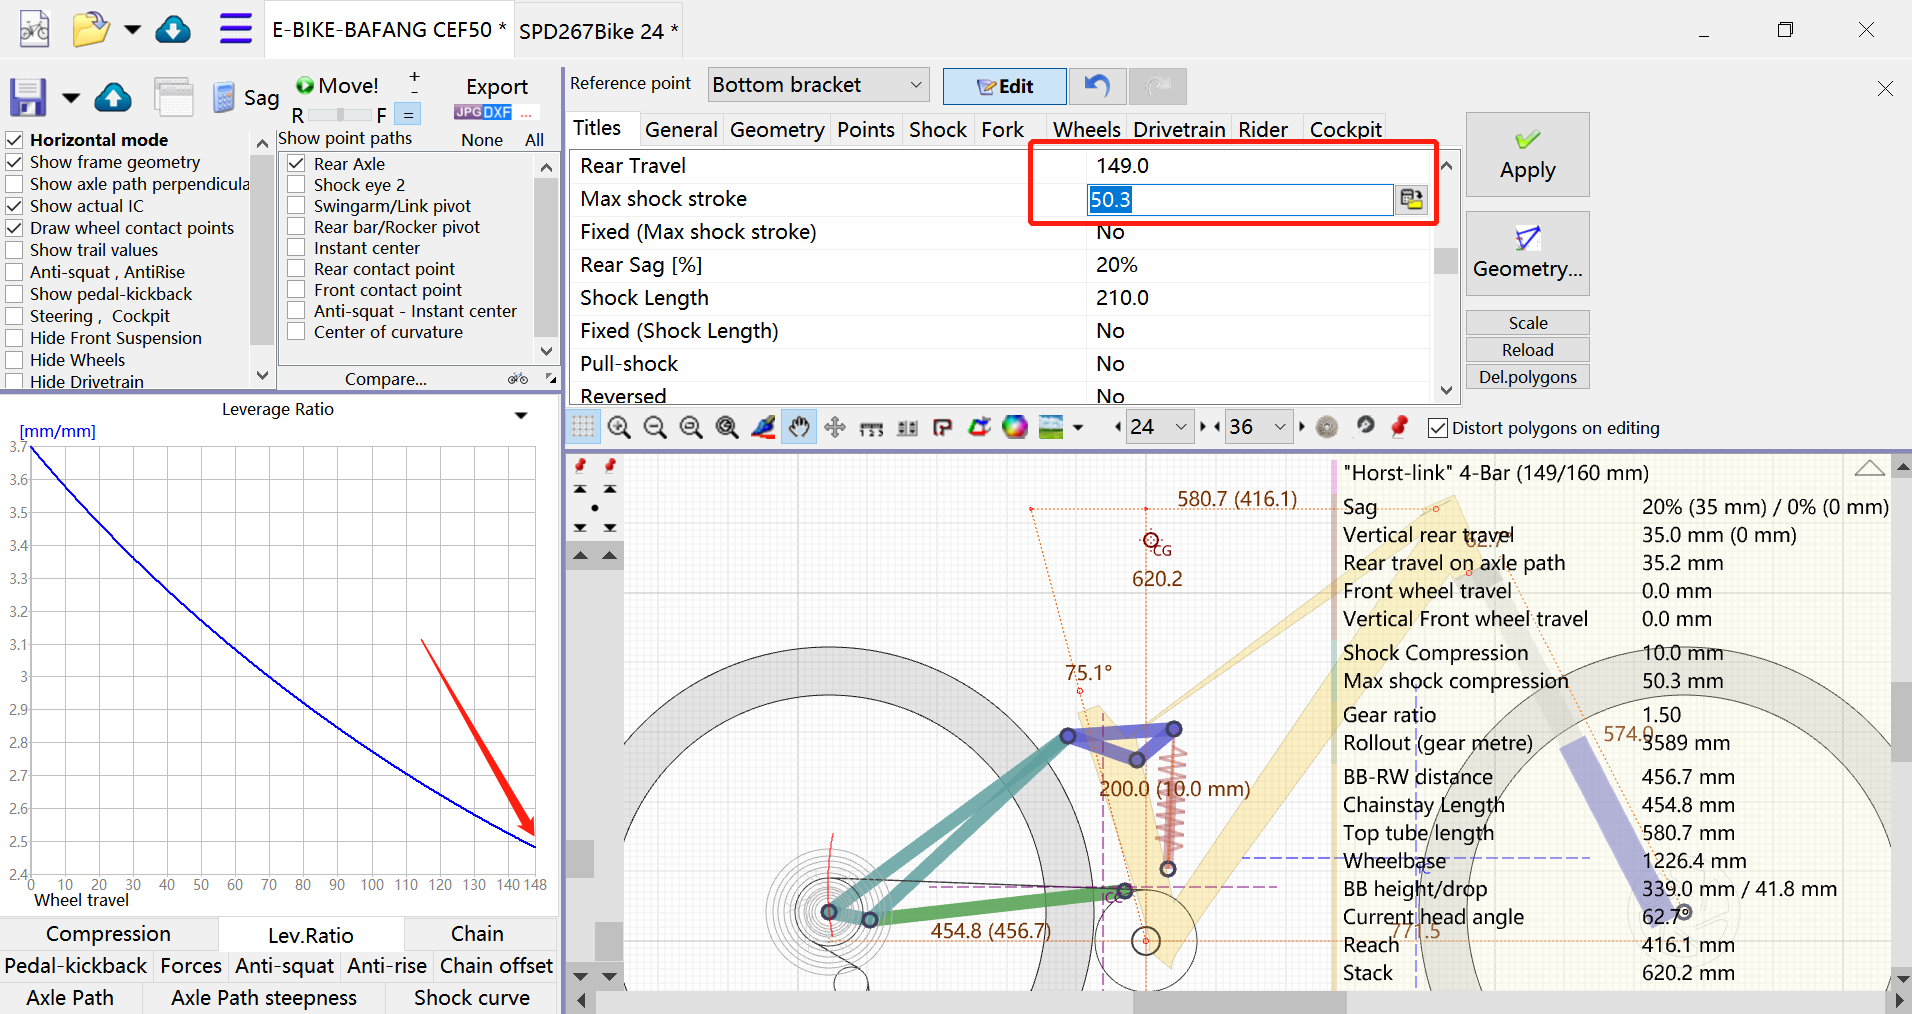
Task: Edit the Max shock stroke field
Action: (x=1240, y=199)
